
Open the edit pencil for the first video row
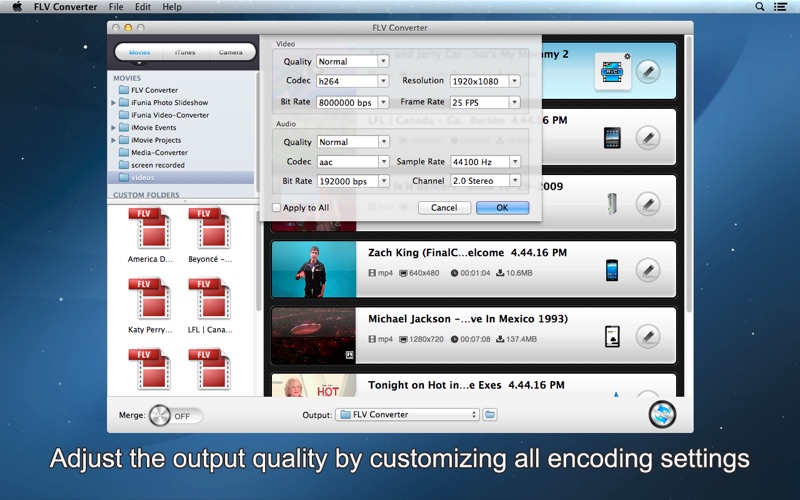click(x=648, y=71)
